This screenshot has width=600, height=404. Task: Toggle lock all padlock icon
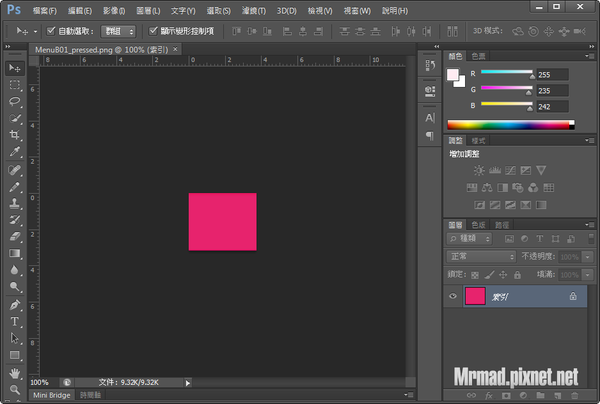point(517,275)
